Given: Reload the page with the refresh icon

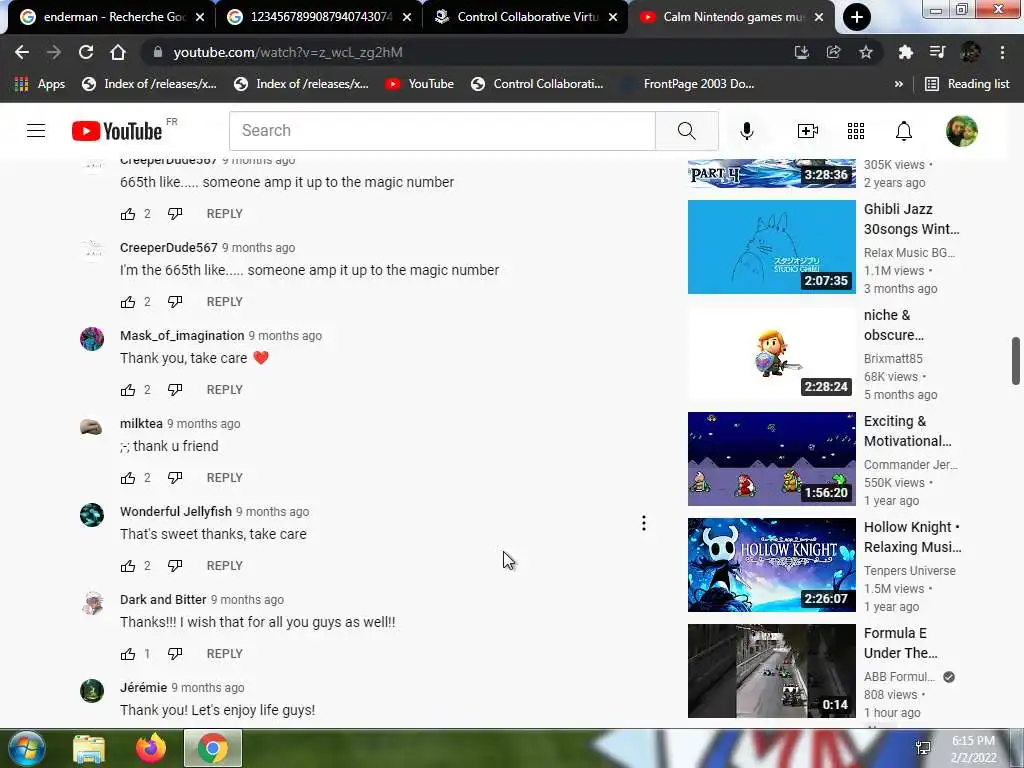Looking at the screenshot, I should (86, 52).
